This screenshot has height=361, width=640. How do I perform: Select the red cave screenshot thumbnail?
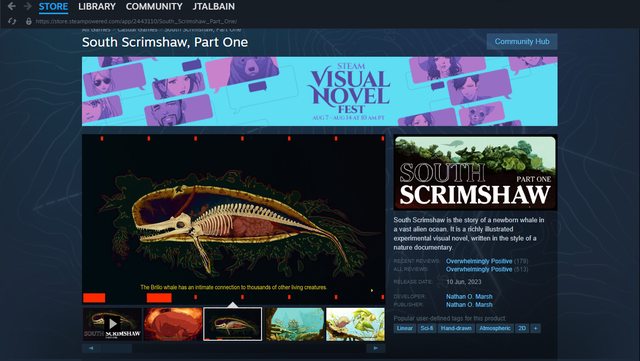[173, 324]
